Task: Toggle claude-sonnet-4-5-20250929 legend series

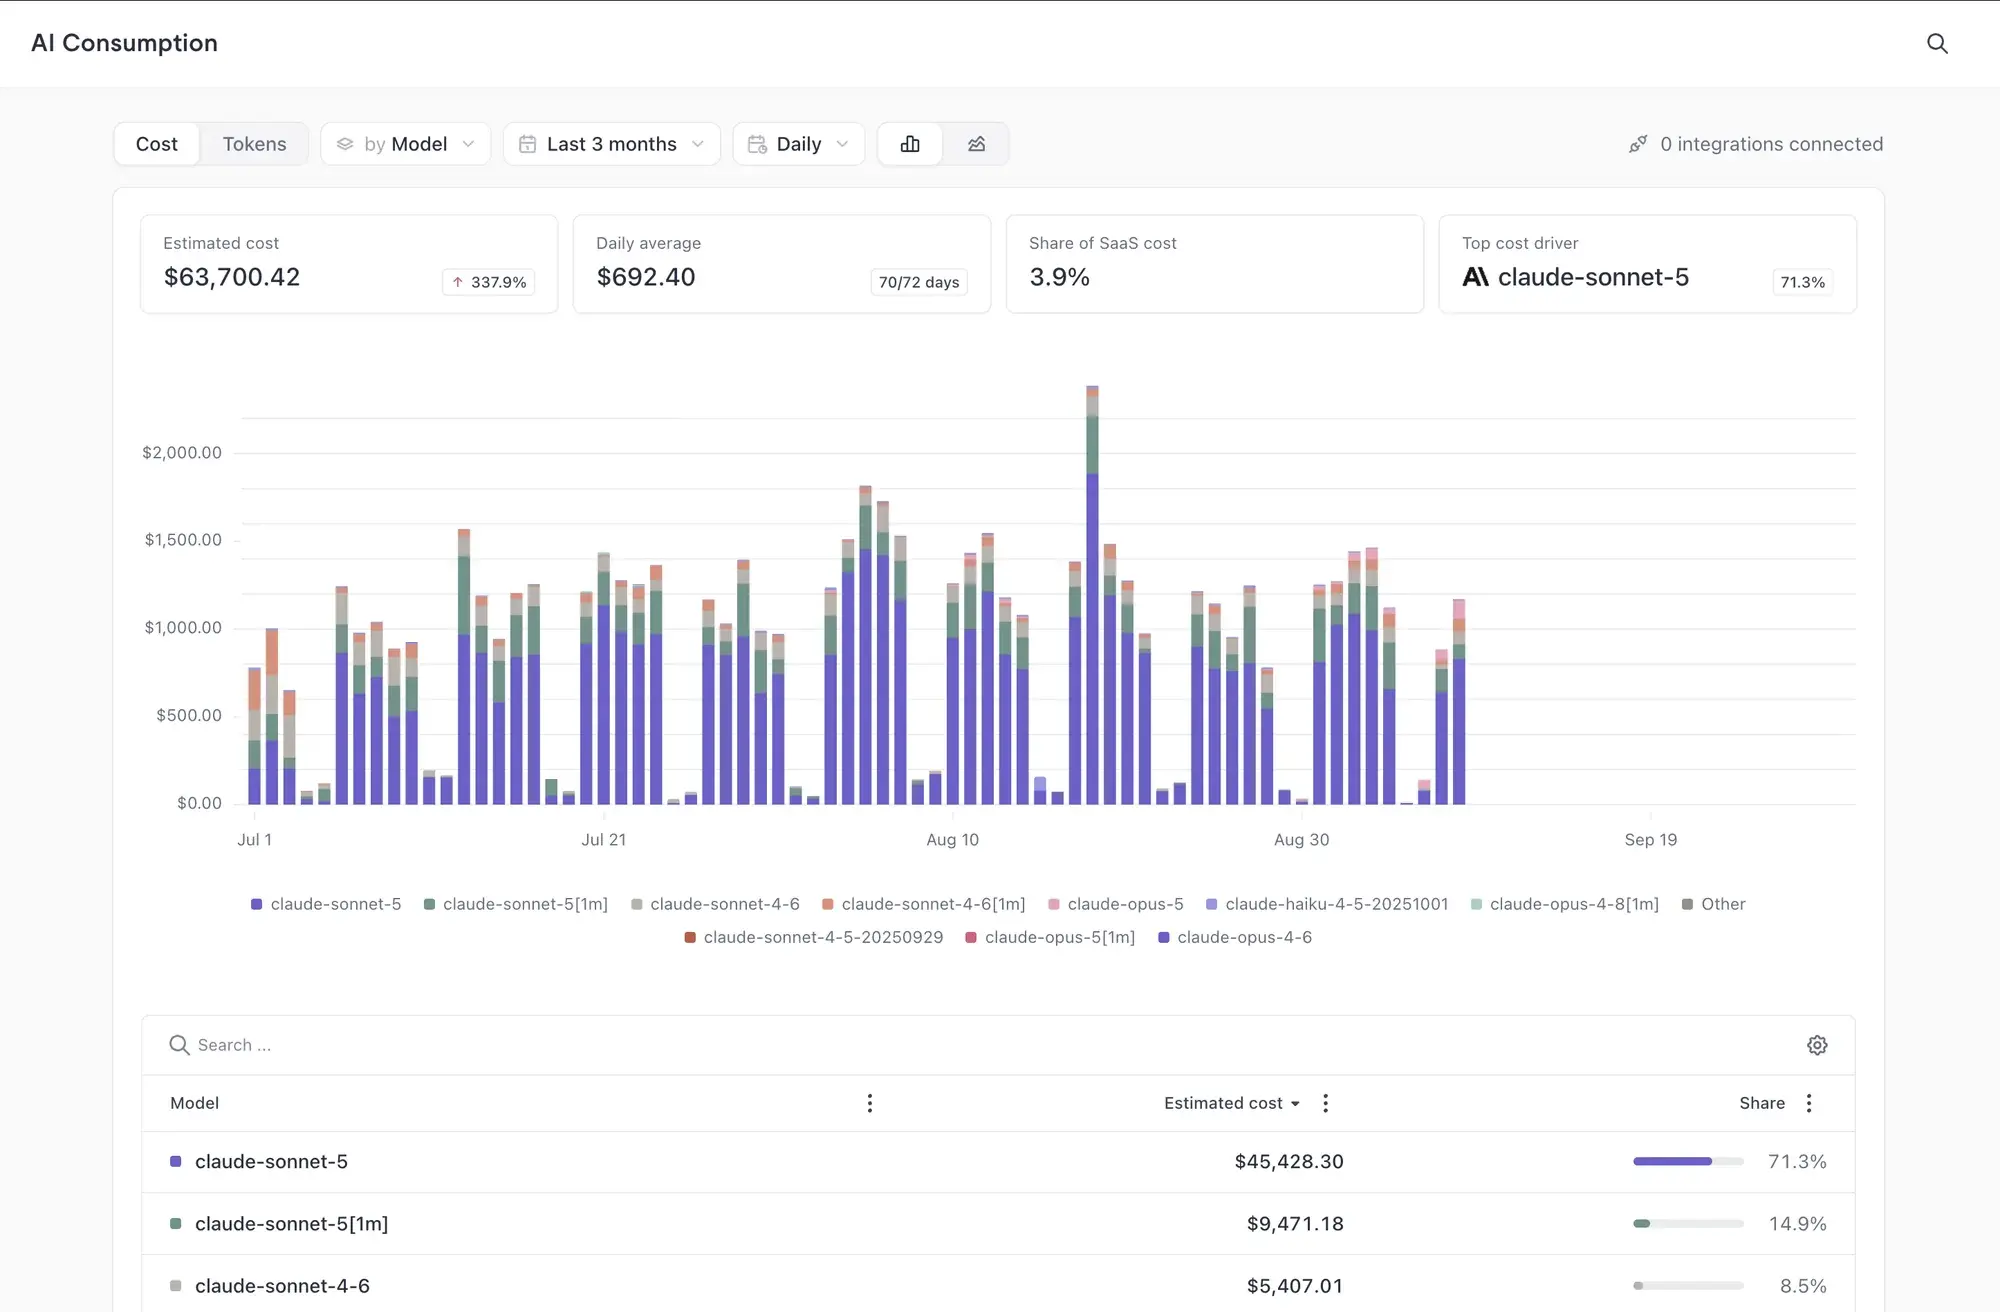Action: (x=814, y=937)
